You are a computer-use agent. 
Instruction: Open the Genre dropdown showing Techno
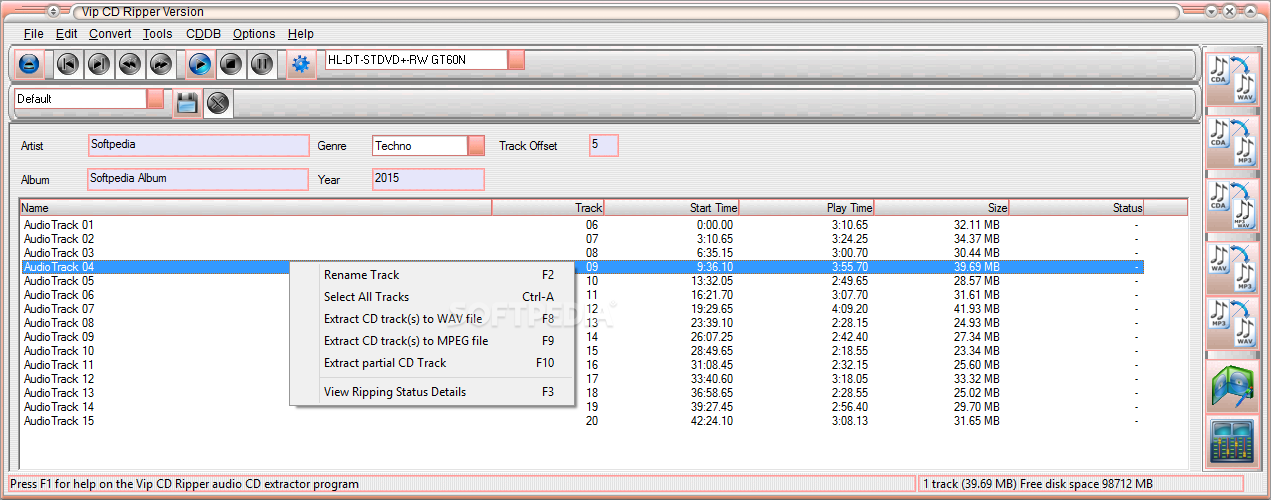coord(477,146)
